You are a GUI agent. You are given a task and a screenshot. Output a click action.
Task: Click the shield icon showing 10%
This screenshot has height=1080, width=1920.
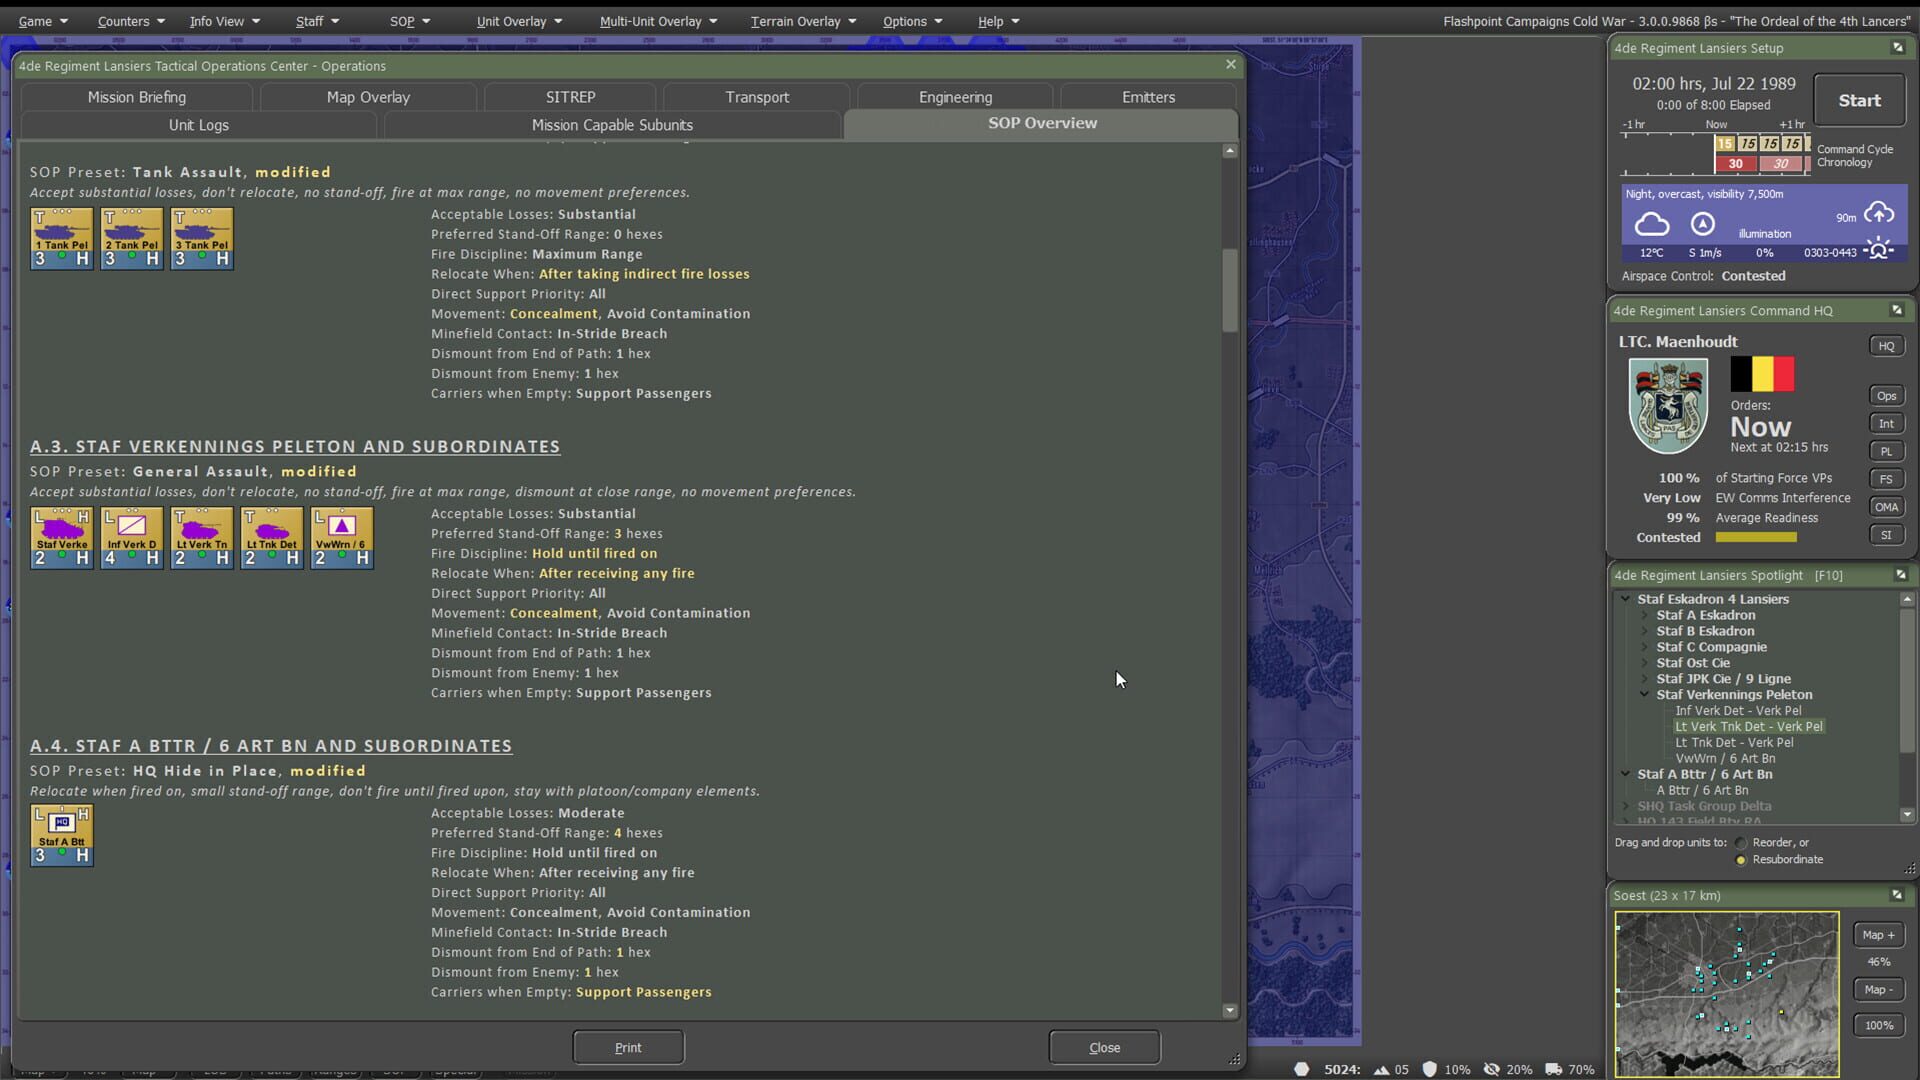pyautogui.click(x=1432, y=1069)
